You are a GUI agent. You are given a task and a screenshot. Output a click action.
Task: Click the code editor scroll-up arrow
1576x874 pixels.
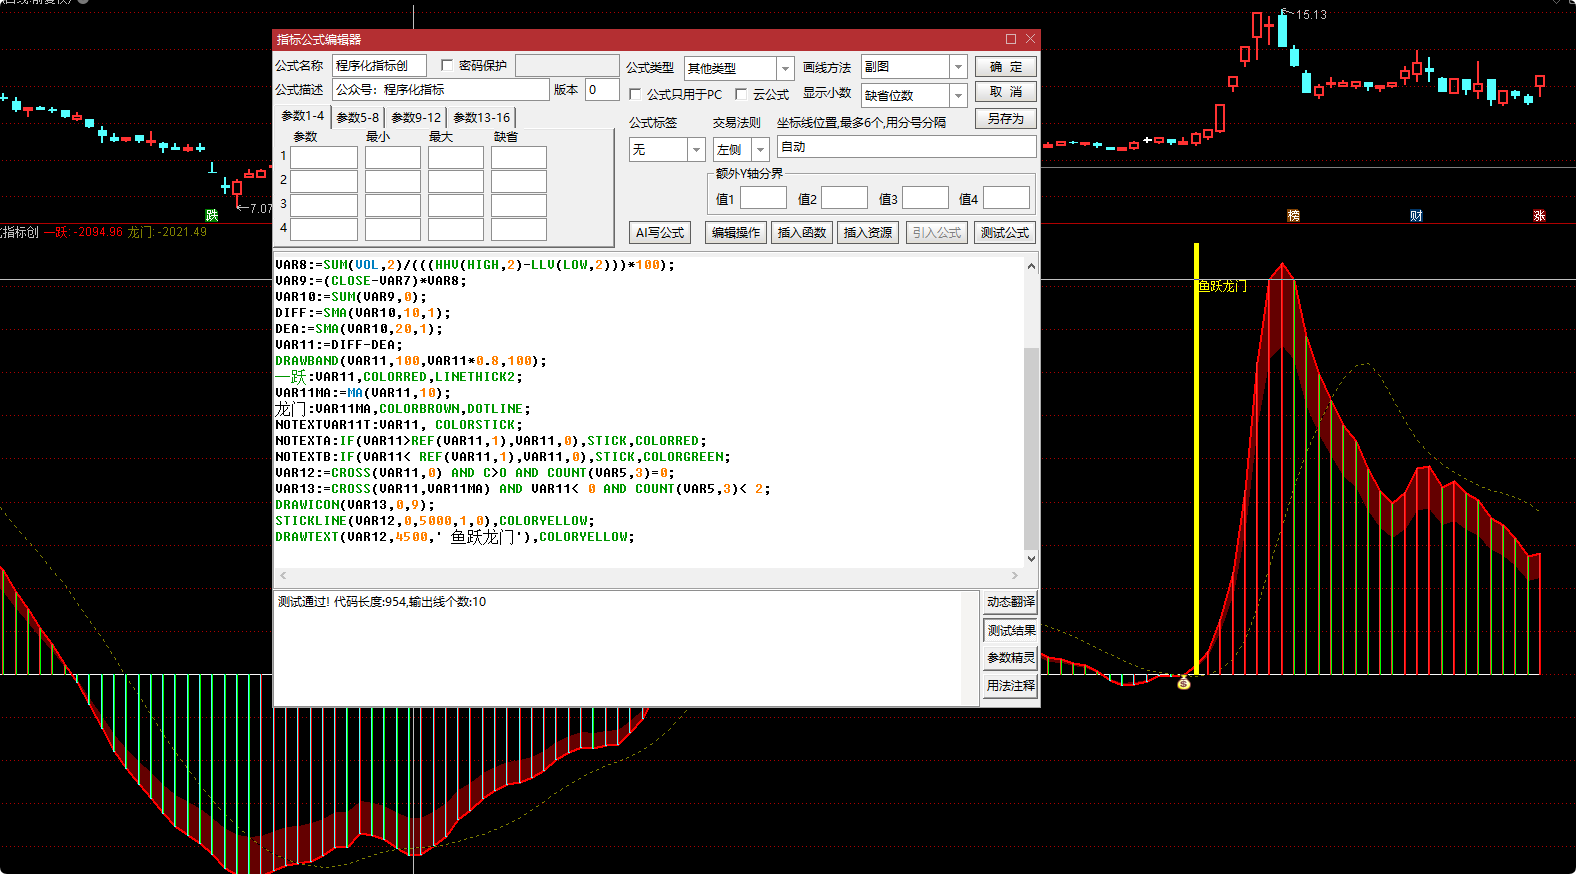coord(1031,266)
